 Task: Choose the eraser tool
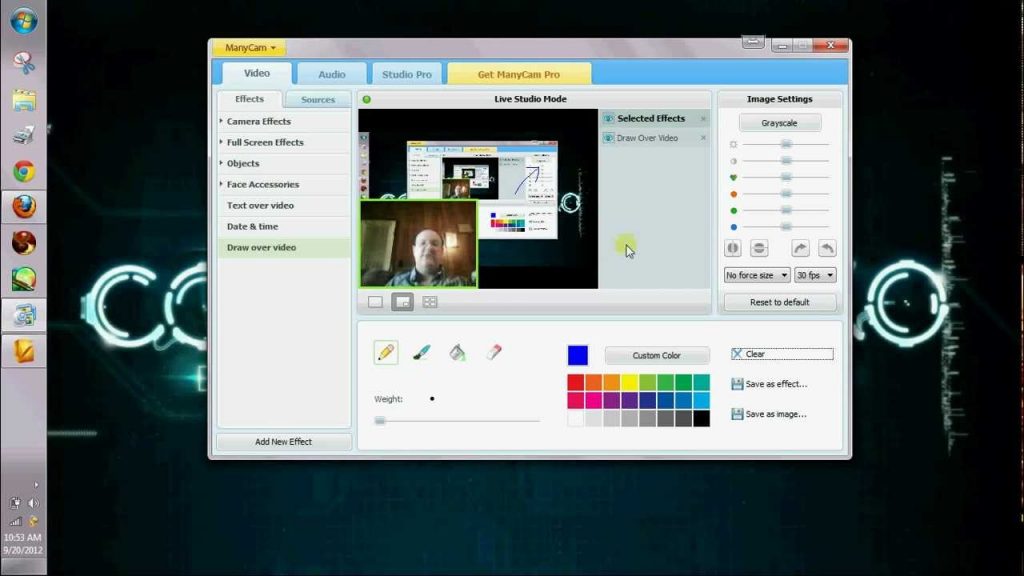tap(493, 352)
